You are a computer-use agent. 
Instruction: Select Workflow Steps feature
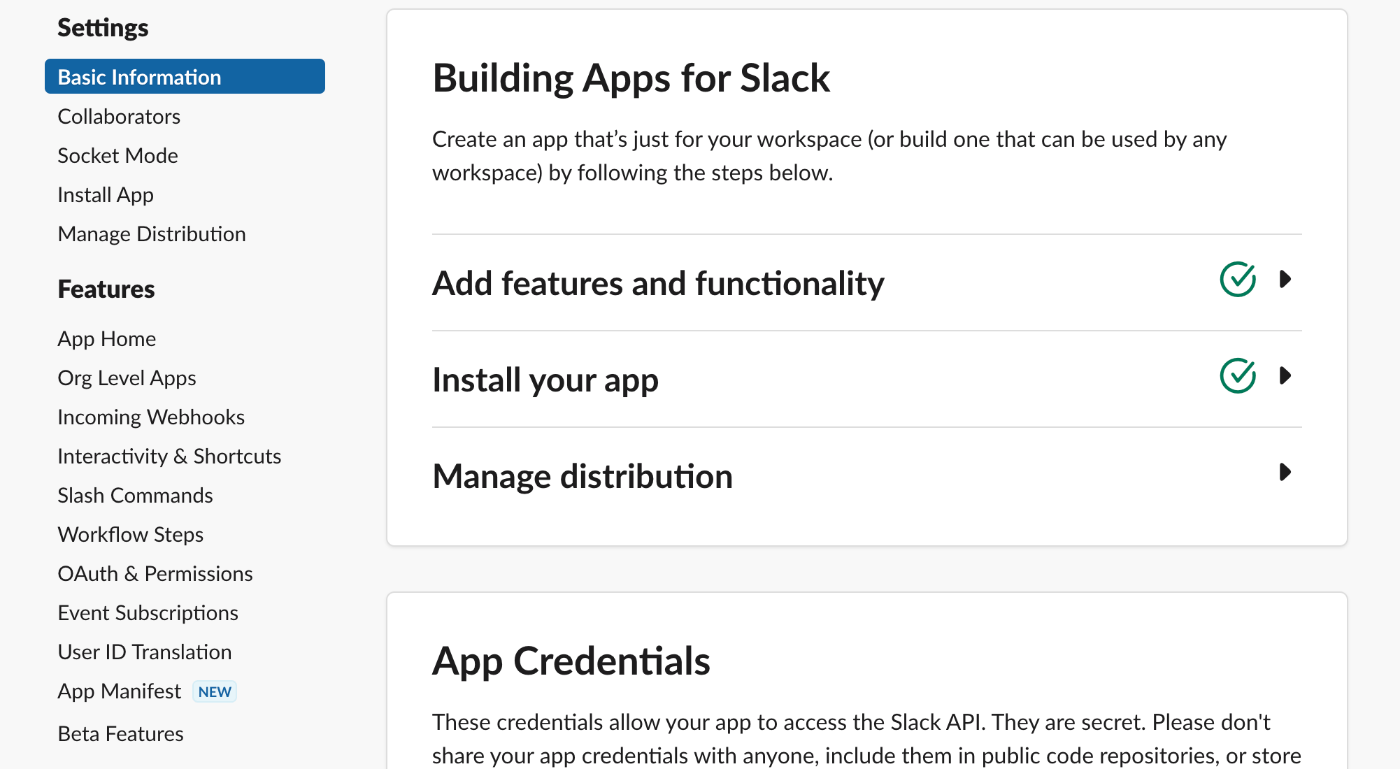(x=131, y=535)
